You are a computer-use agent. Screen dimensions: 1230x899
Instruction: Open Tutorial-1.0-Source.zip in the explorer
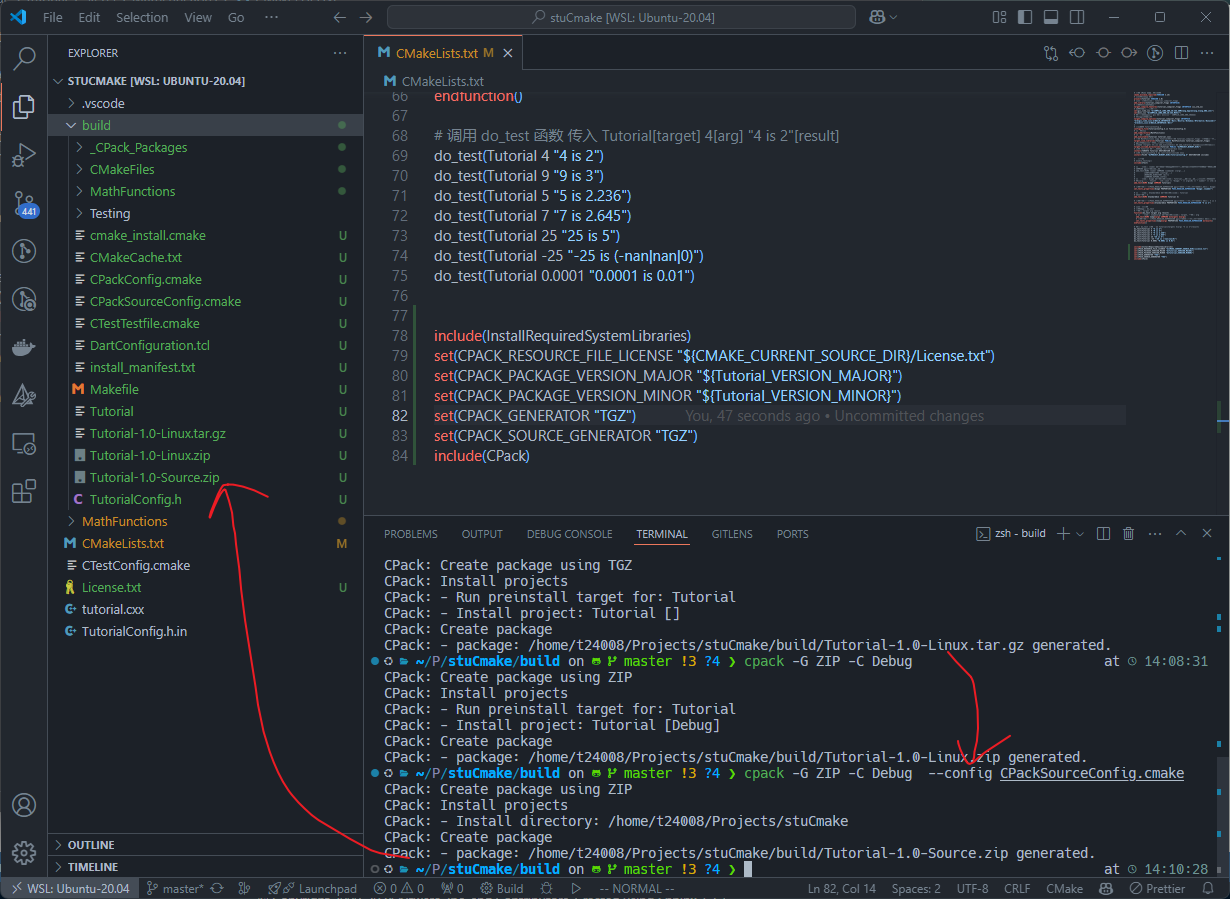(x=154, y=477)
